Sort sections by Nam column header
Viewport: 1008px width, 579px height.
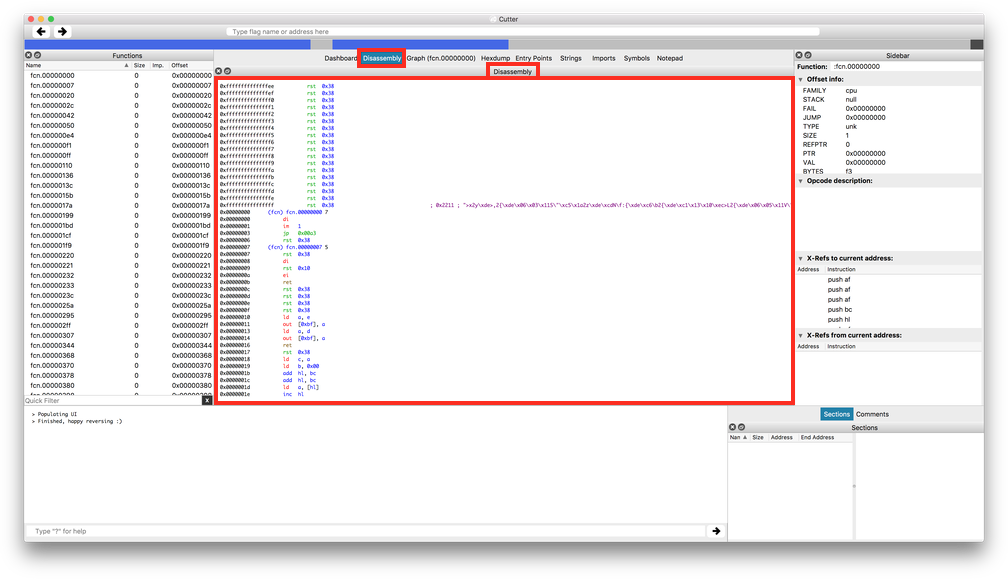tap(738, 437)
